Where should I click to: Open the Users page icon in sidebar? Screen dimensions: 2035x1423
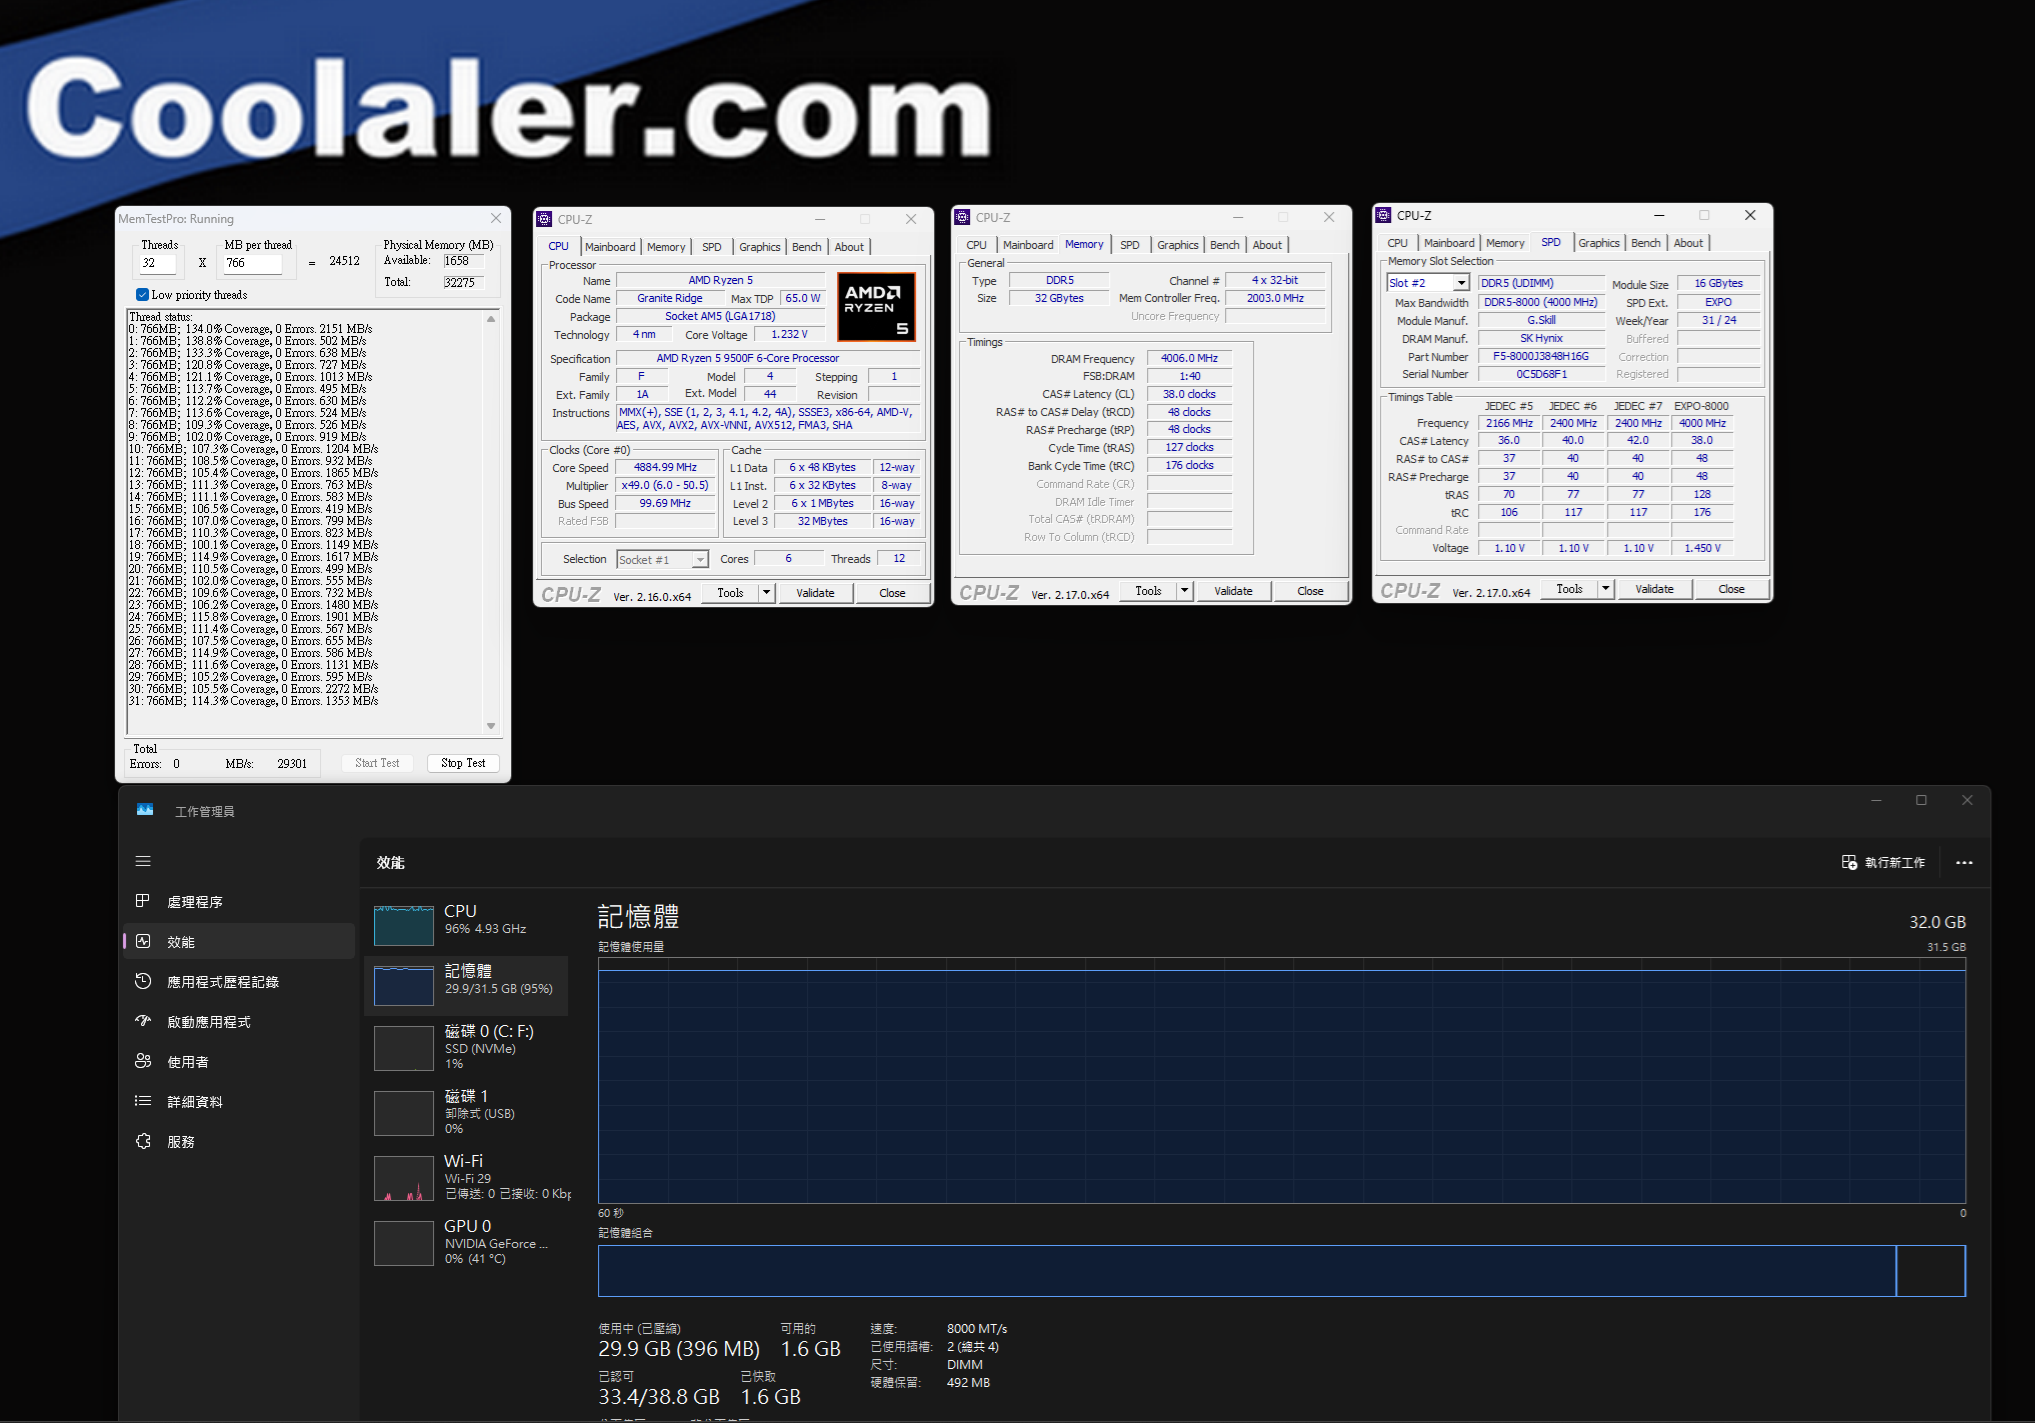point(143,1061)
